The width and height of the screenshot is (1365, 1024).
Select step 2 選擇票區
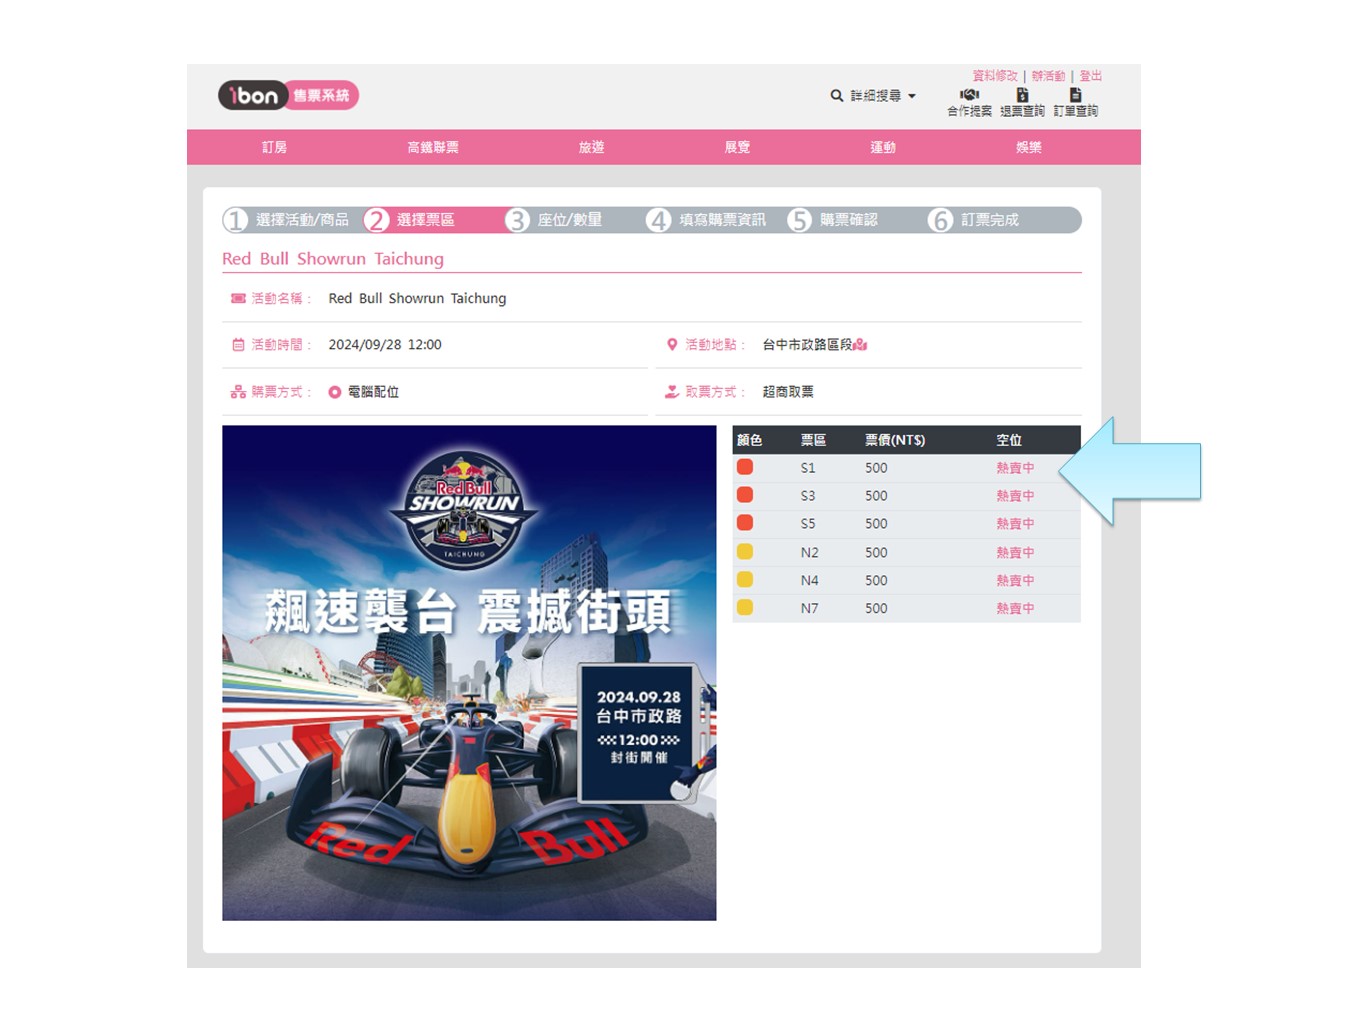(410, 220)
